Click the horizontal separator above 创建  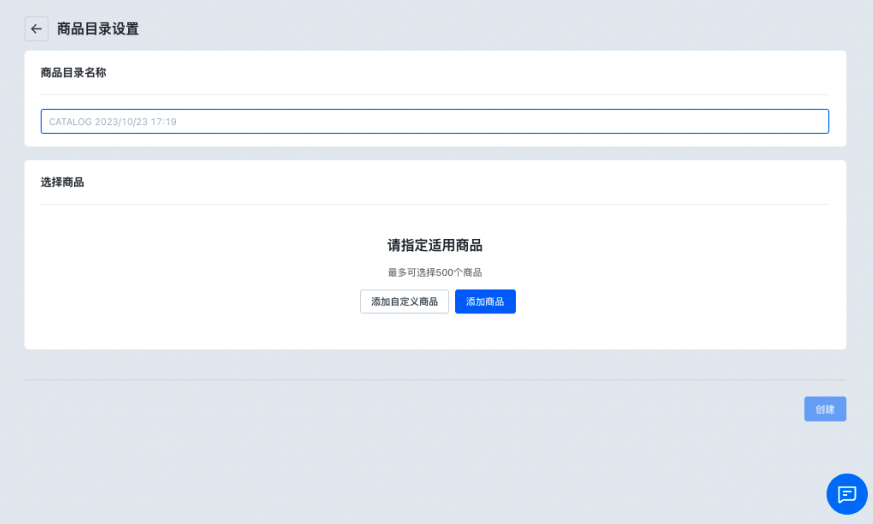point(434,380)
